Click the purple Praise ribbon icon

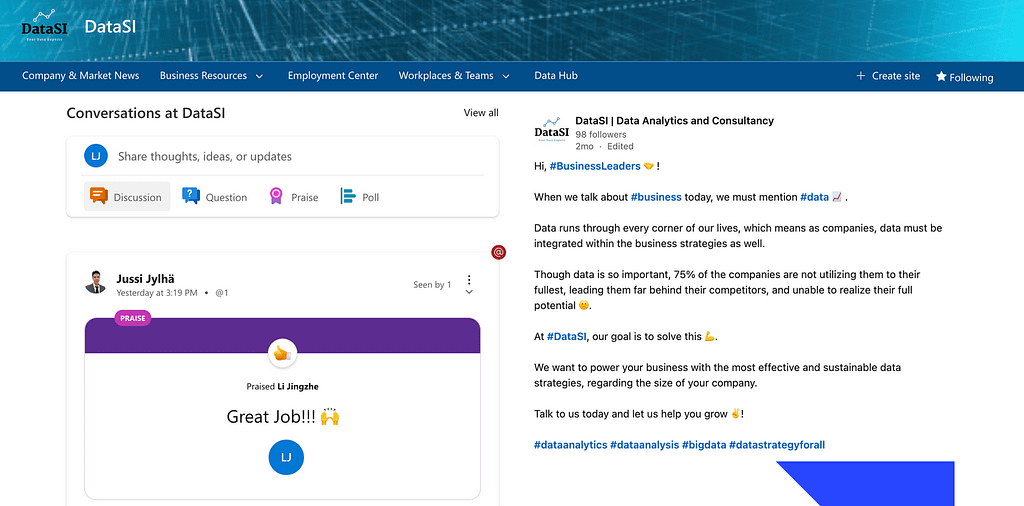coord(276,196)
